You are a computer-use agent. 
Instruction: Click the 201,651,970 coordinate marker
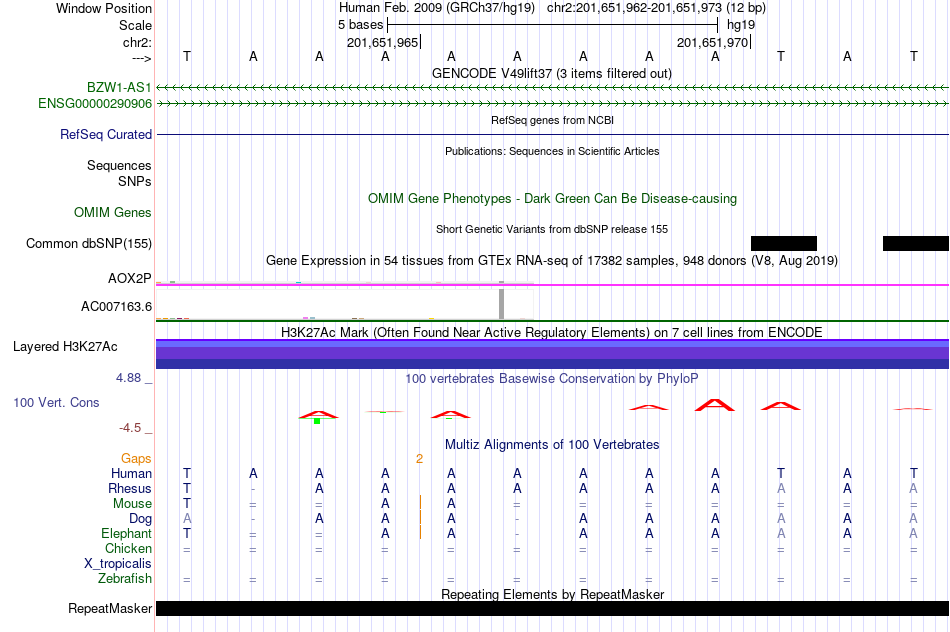(712, 42)
